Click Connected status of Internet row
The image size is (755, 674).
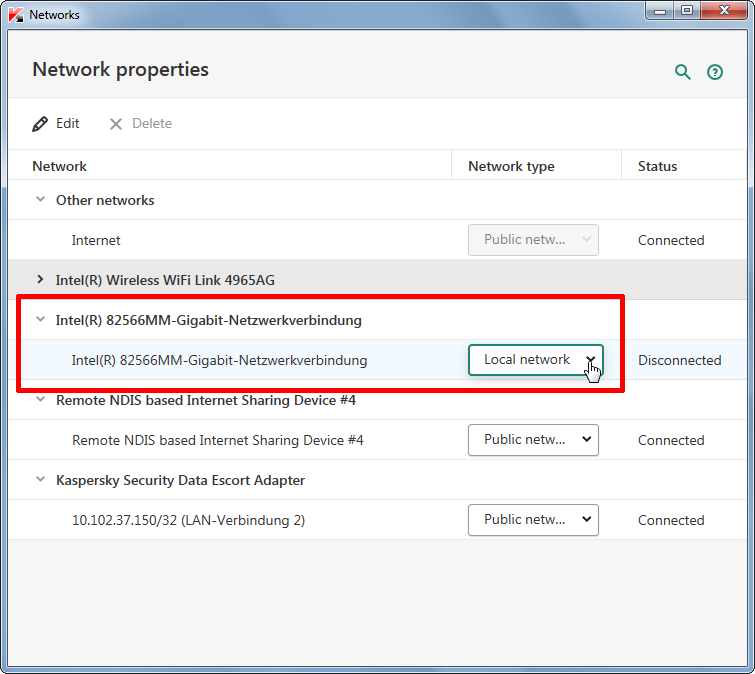pos(671,240)
